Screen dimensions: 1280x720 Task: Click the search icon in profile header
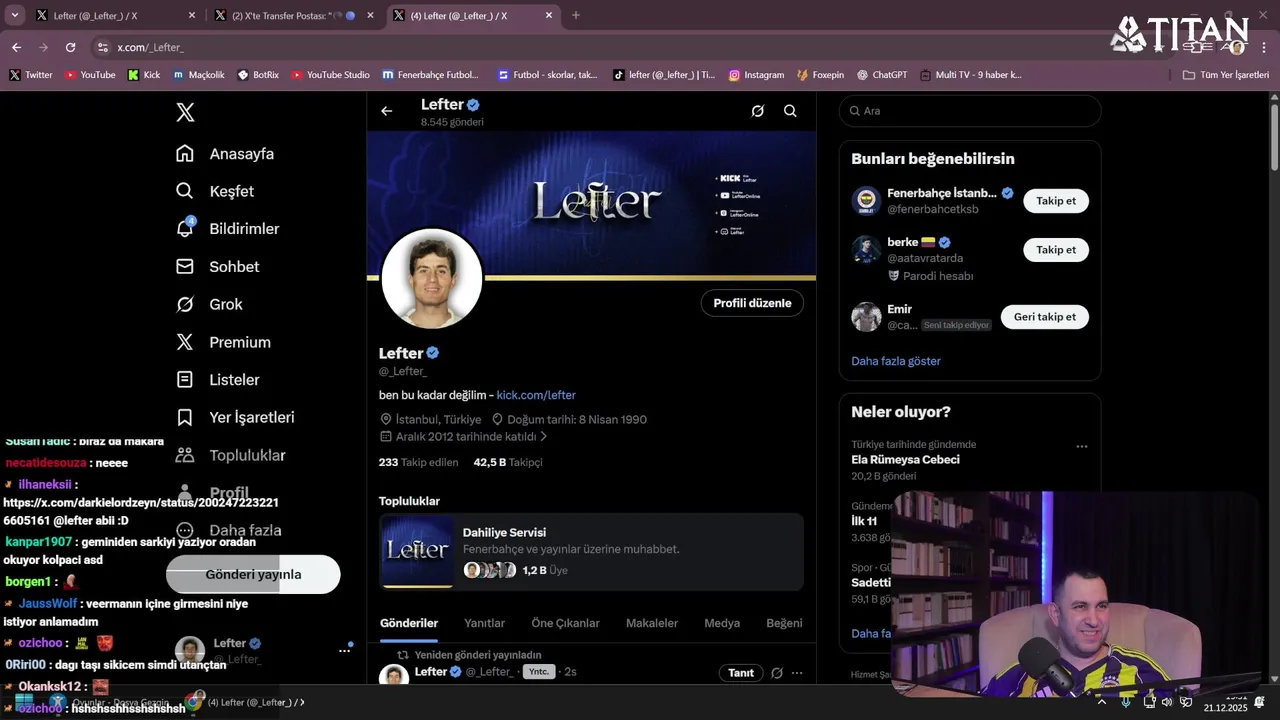[790, 111]
